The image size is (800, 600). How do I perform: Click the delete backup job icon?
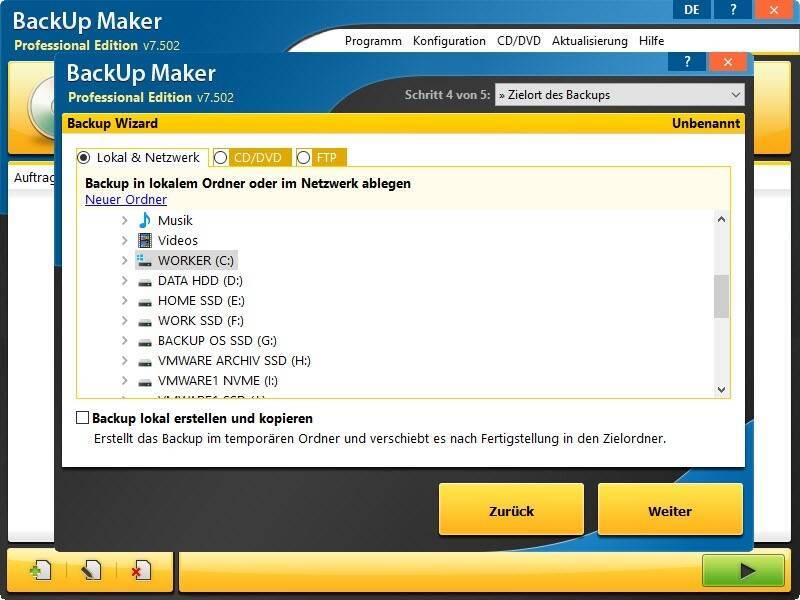pyautogui.click(x=140, y=570)
